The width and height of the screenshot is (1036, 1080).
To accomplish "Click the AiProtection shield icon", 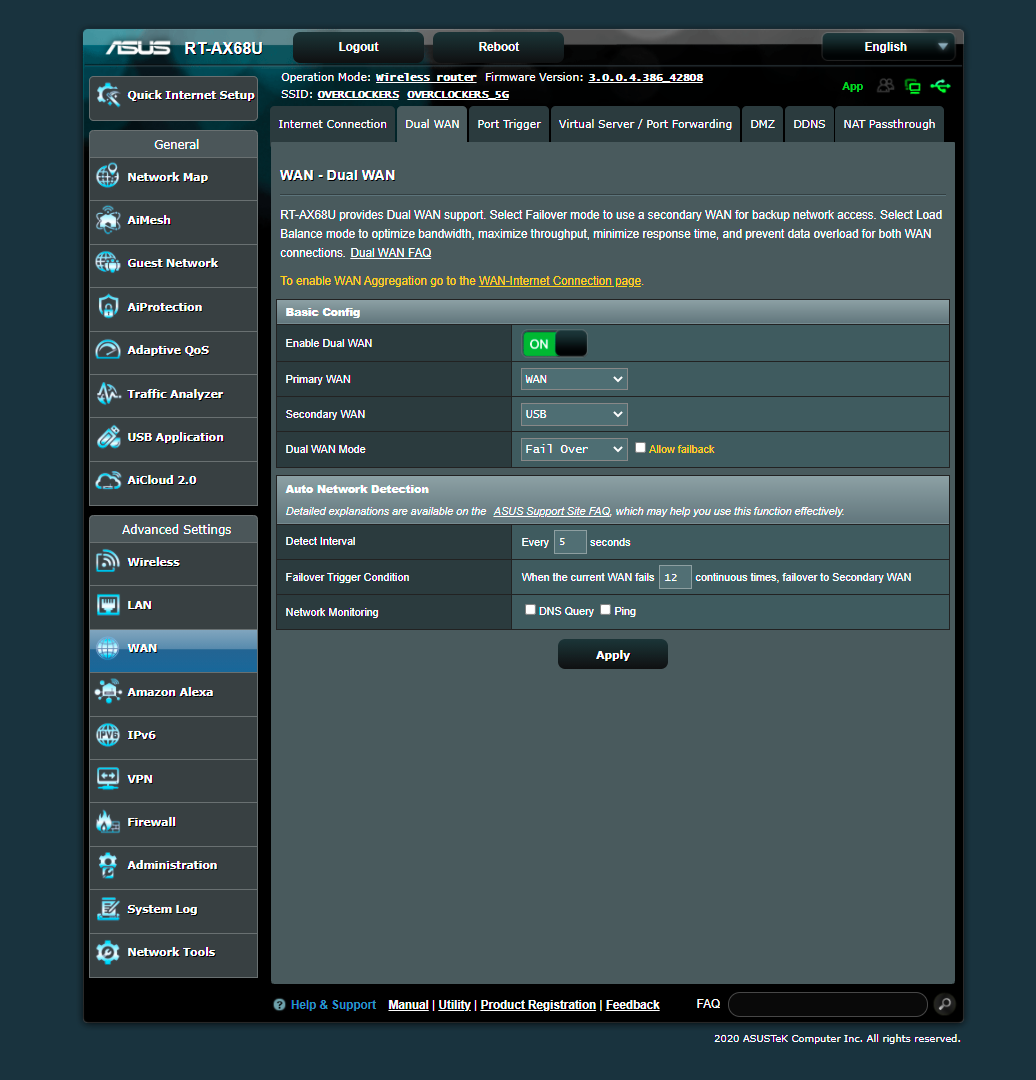I will tap(108, 307).
